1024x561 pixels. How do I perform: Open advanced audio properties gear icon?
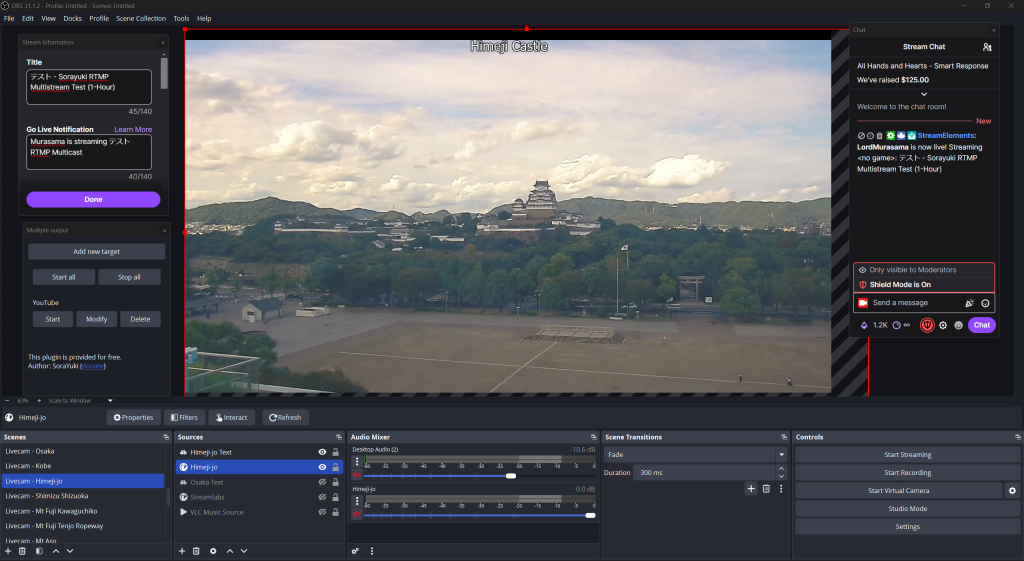pyautogui.click(x=355, y=551)
